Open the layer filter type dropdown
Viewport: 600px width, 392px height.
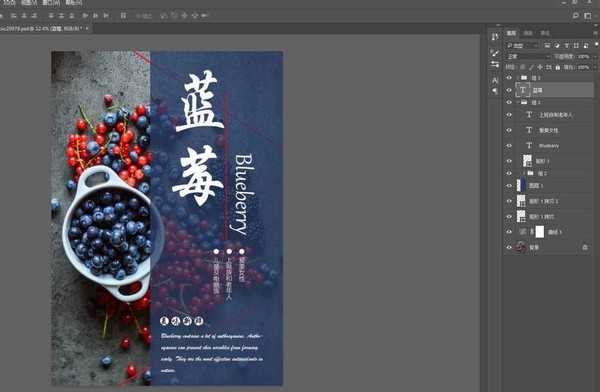522,46
